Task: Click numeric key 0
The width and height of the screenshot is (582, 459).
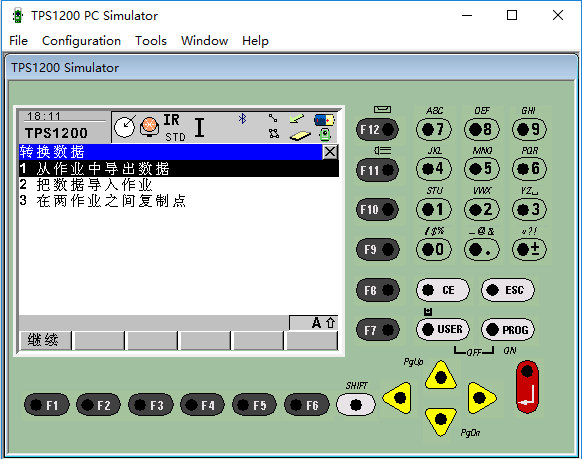Action: [434, 249]
